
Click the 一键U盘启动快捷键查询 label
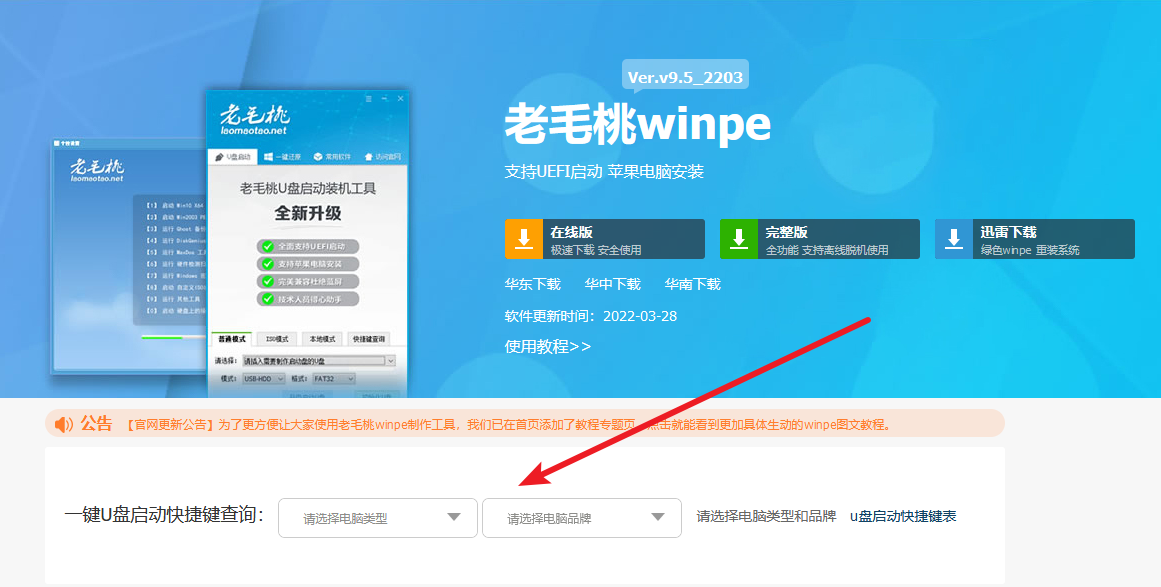click(x=164, y=514)
